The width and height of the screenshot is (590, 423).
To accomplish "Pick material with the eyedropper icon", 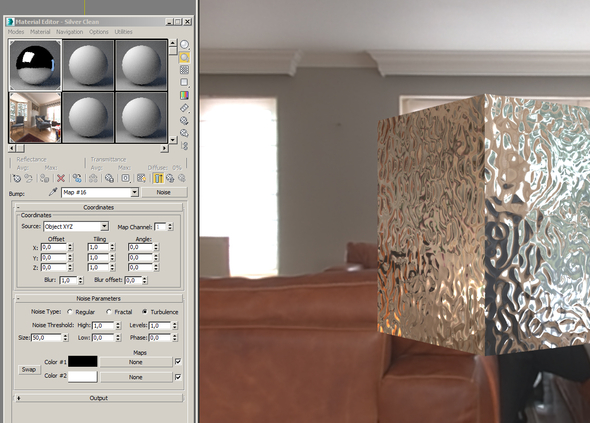I will point(53,192).
